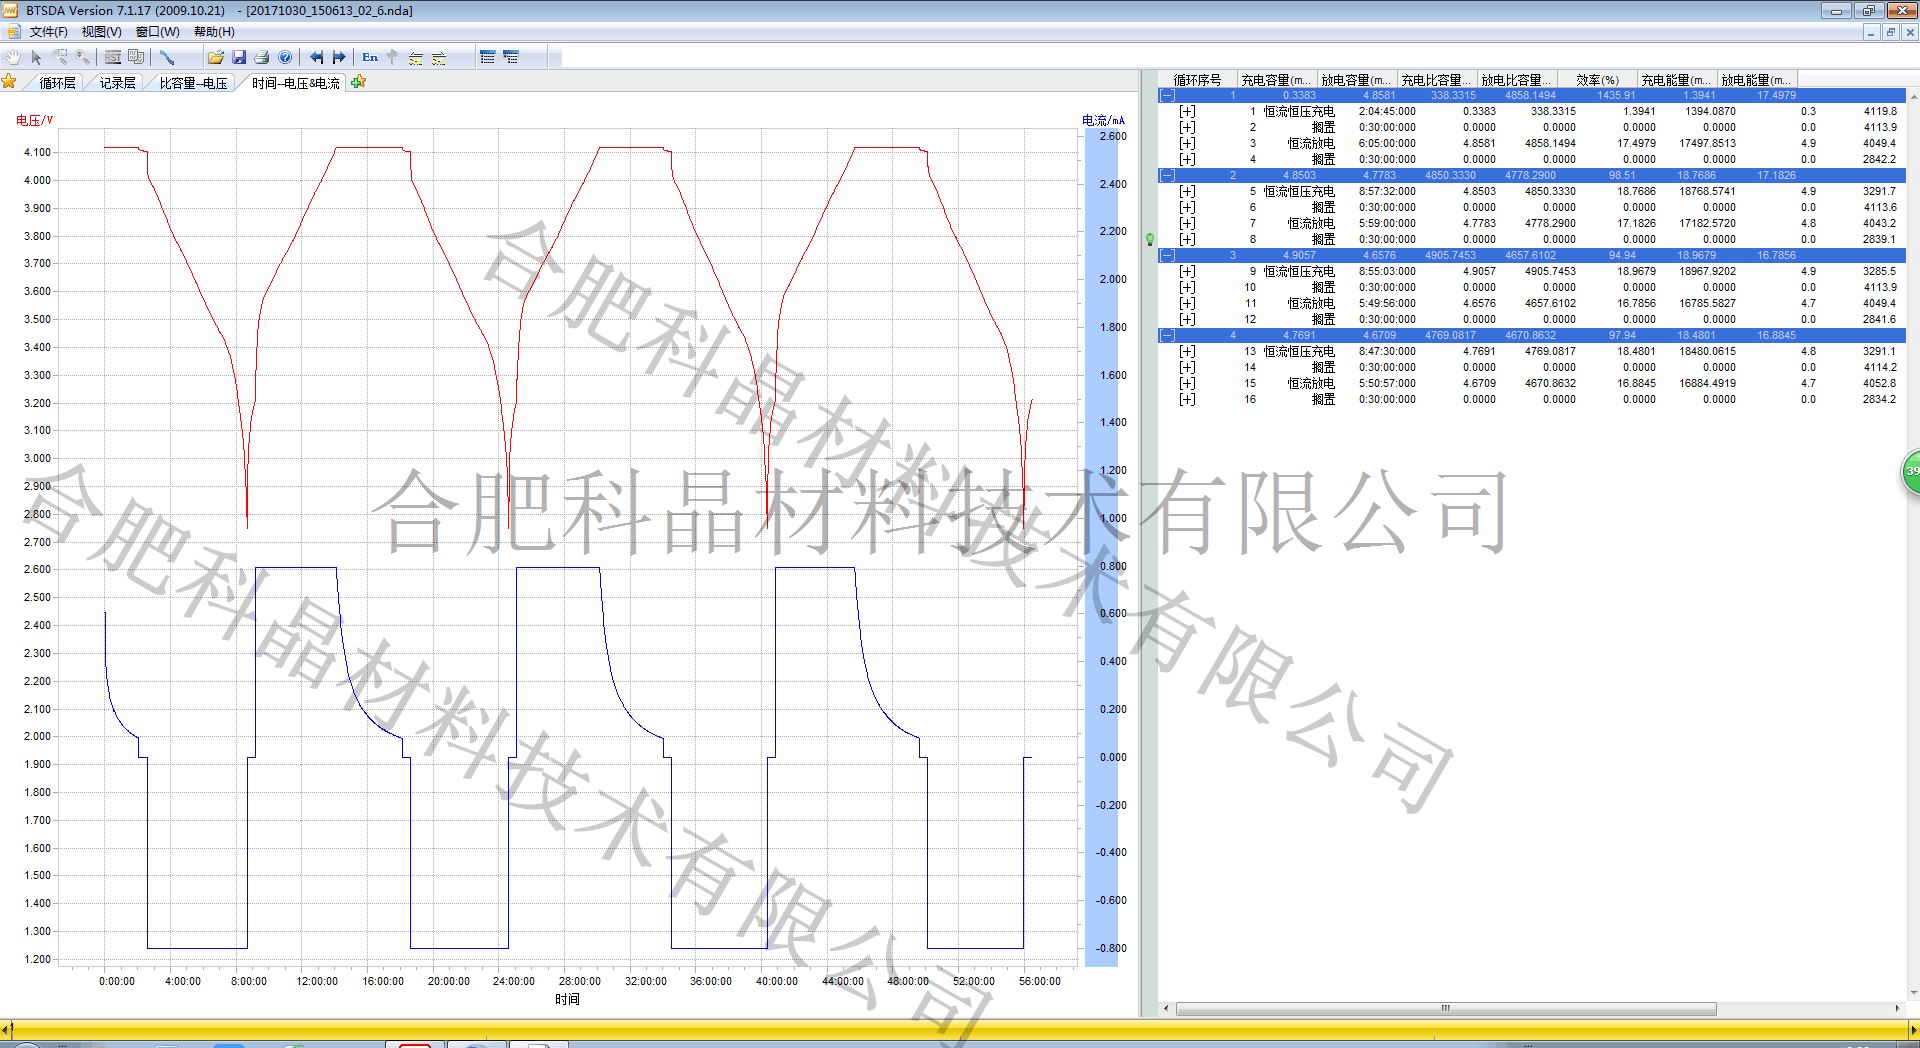The width and height of the screenshot is (1920, 1048).
Task: Print the chart with printer icon
Action: point(262,58)
